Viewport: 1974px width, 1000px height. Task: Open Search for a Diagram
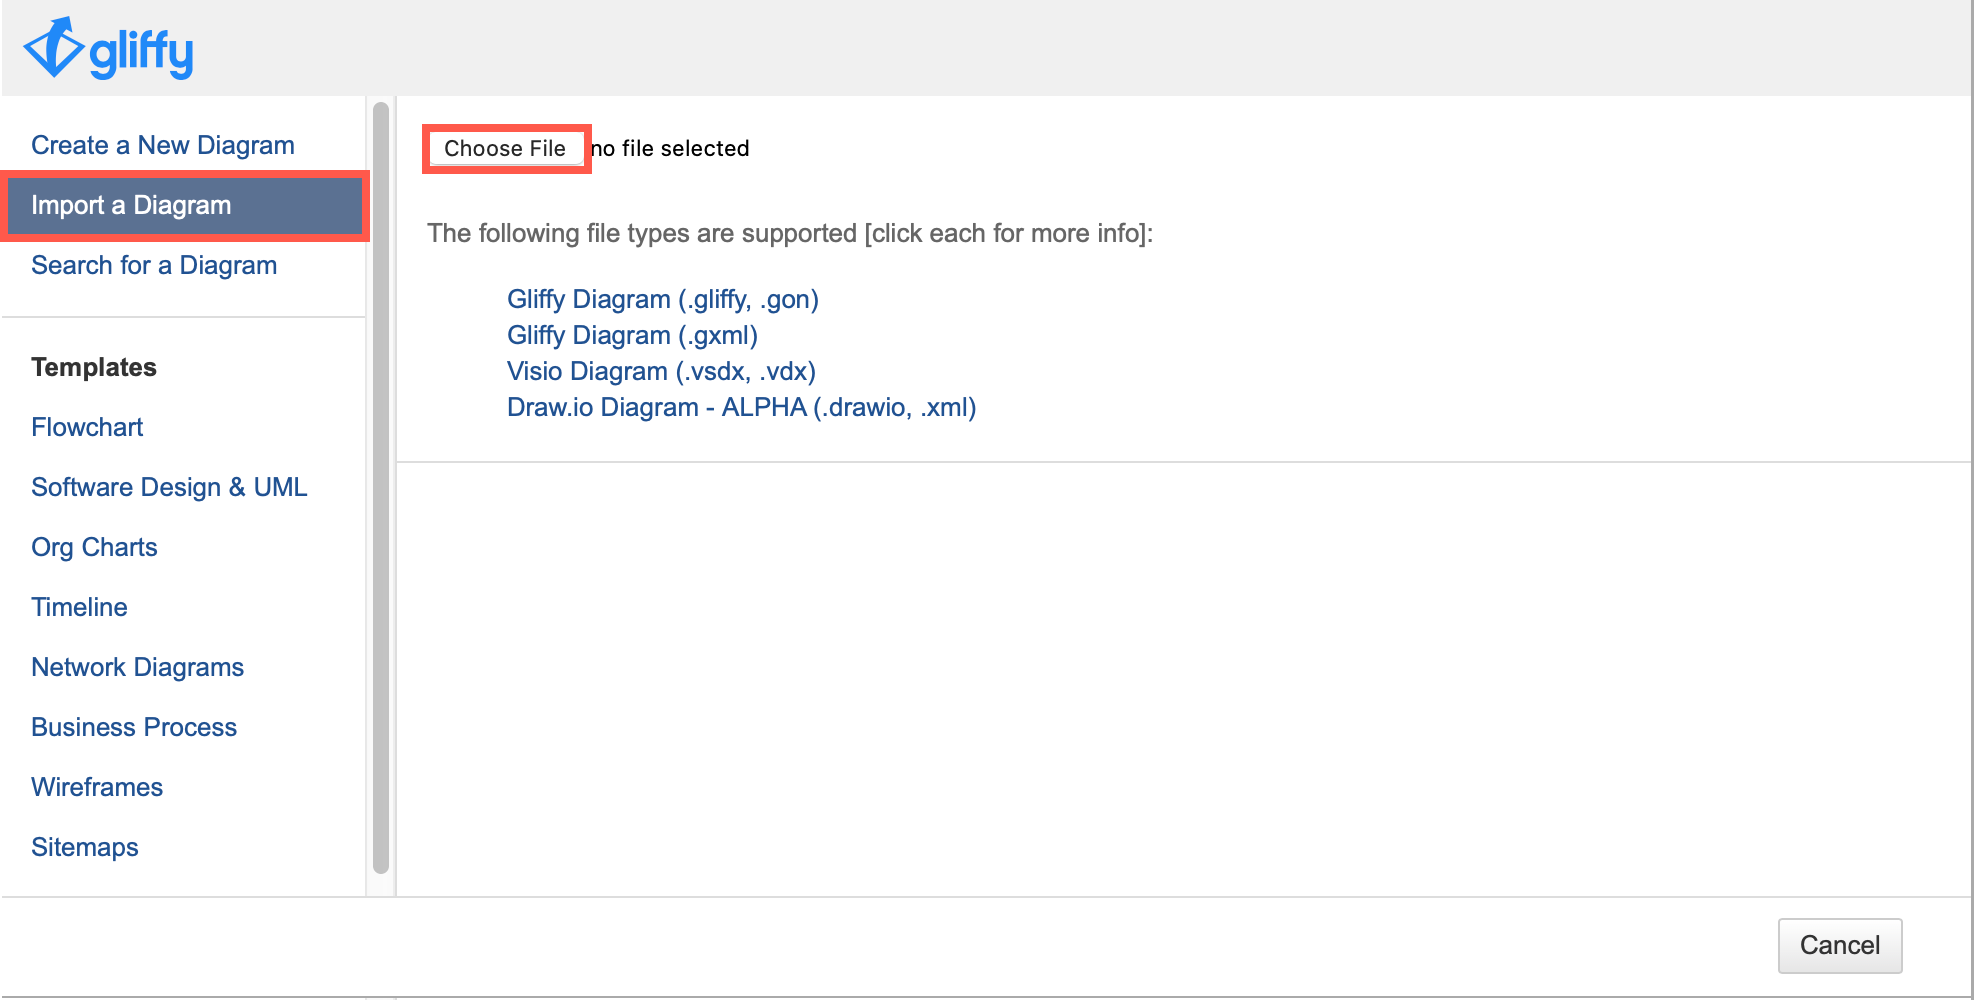point(154,265)
